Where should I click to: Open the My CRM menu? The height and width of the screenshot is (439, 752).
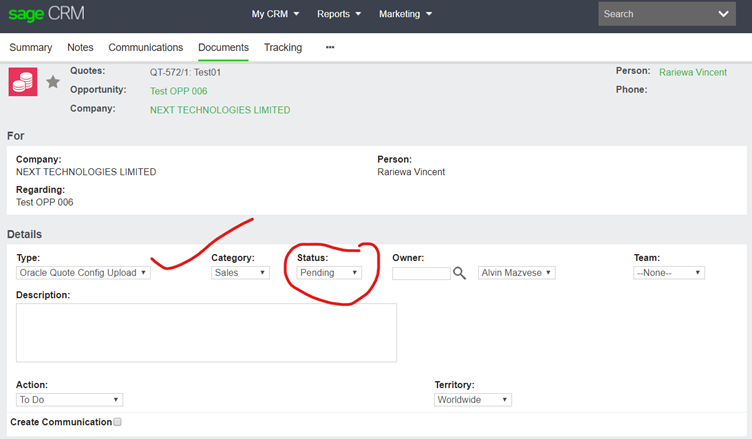[x=279, y=14]
